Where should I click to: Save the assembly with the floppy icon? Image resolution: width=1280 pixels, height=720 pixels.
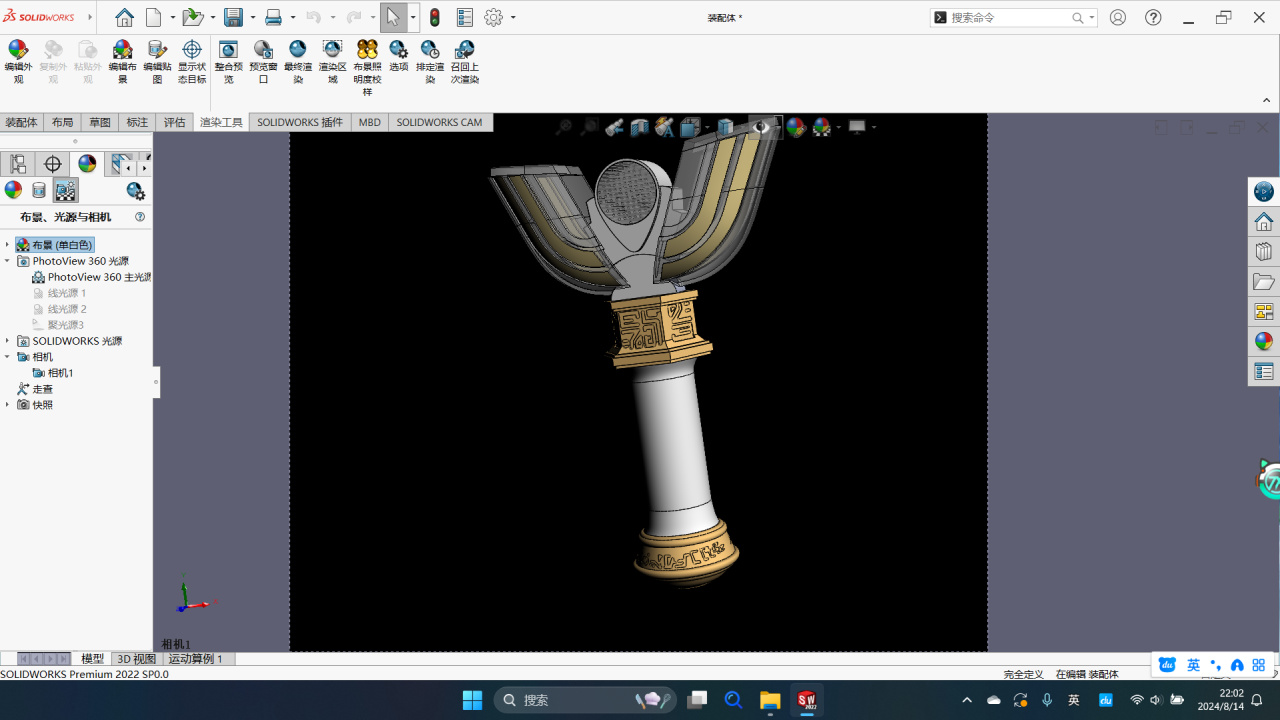point(233,18)
